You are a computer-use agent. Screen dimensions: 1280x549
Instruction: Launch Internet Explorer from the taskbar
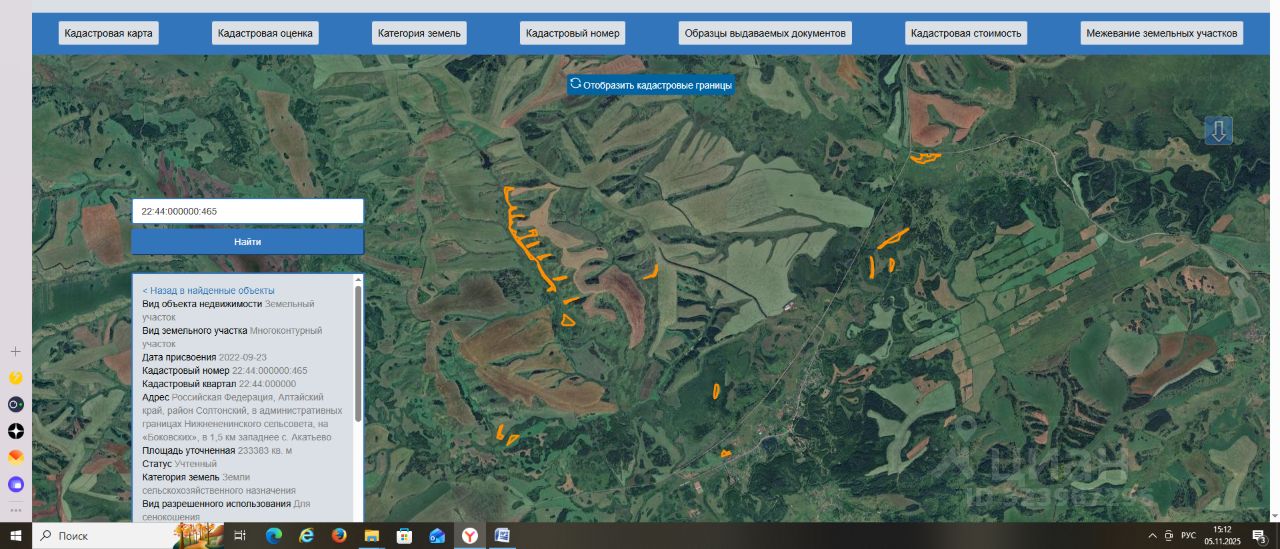click(x=306, y=536)
